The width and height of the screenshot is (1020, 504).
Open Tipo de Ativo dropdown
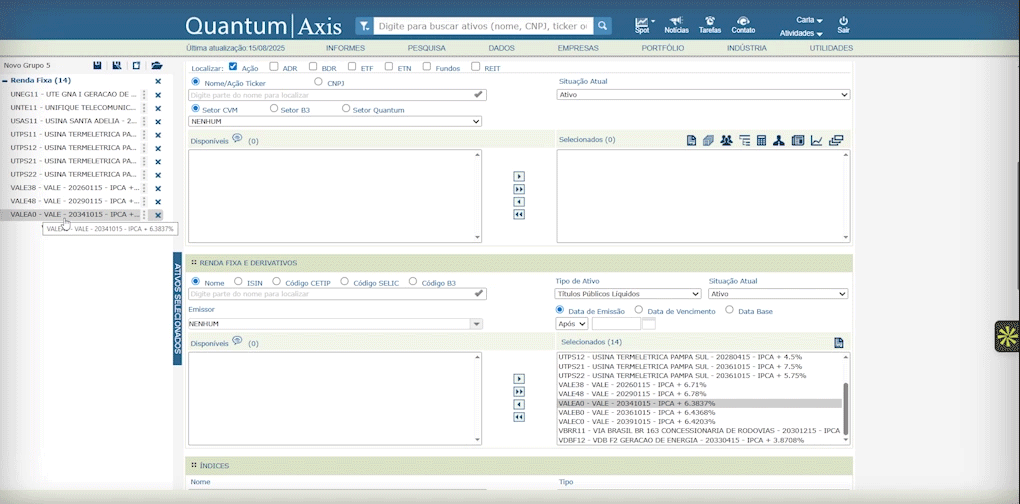pyautogui.click(x=627, y=294)
